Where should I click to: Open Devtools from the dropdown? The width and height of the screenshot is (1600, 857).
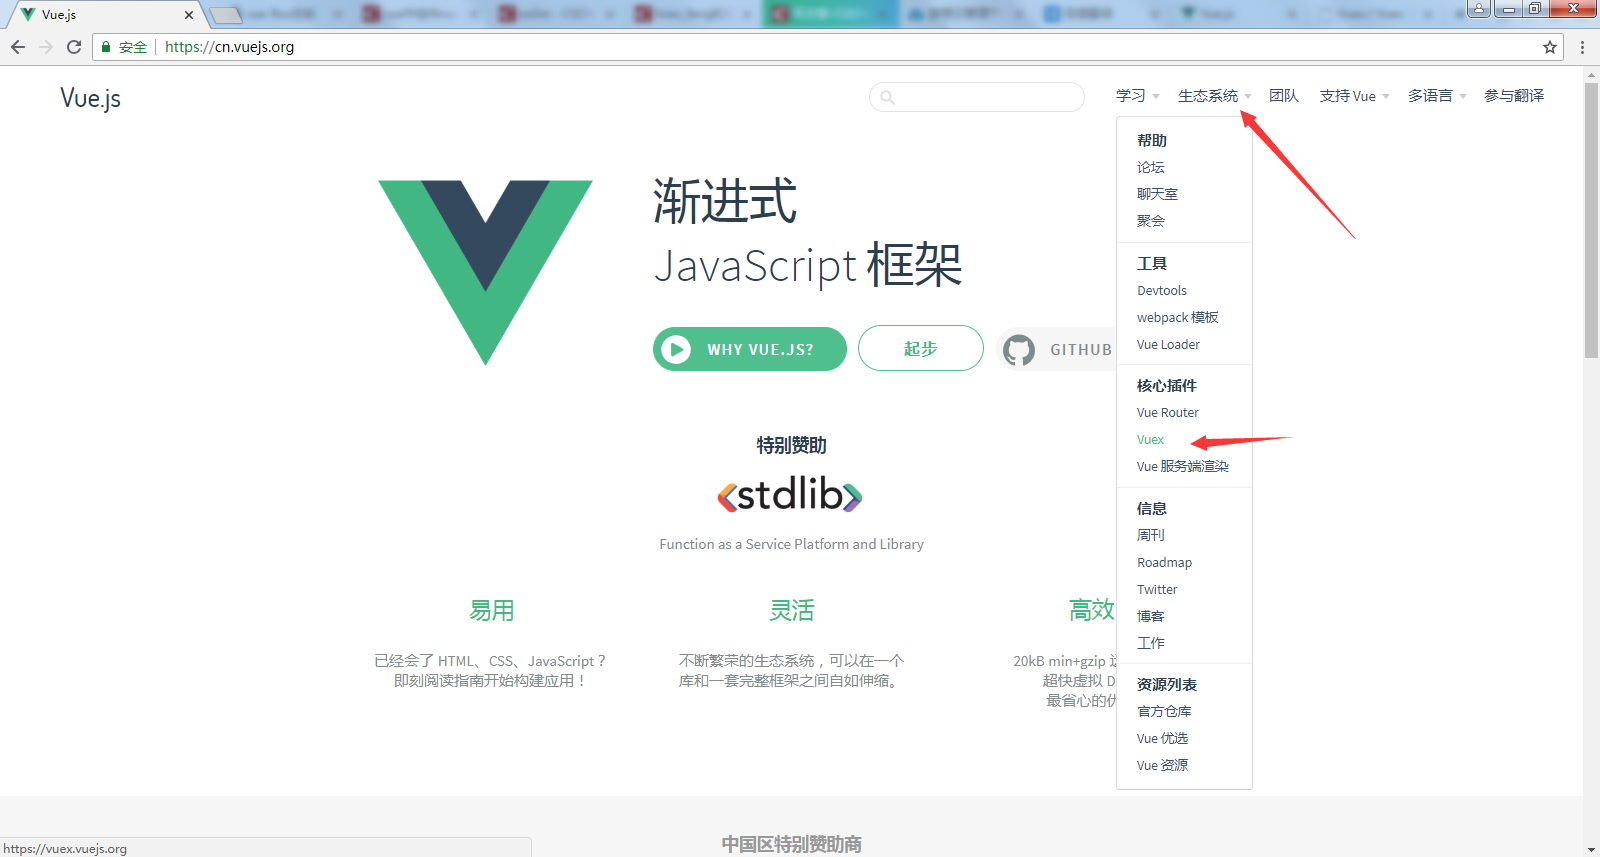(1162, 291)
